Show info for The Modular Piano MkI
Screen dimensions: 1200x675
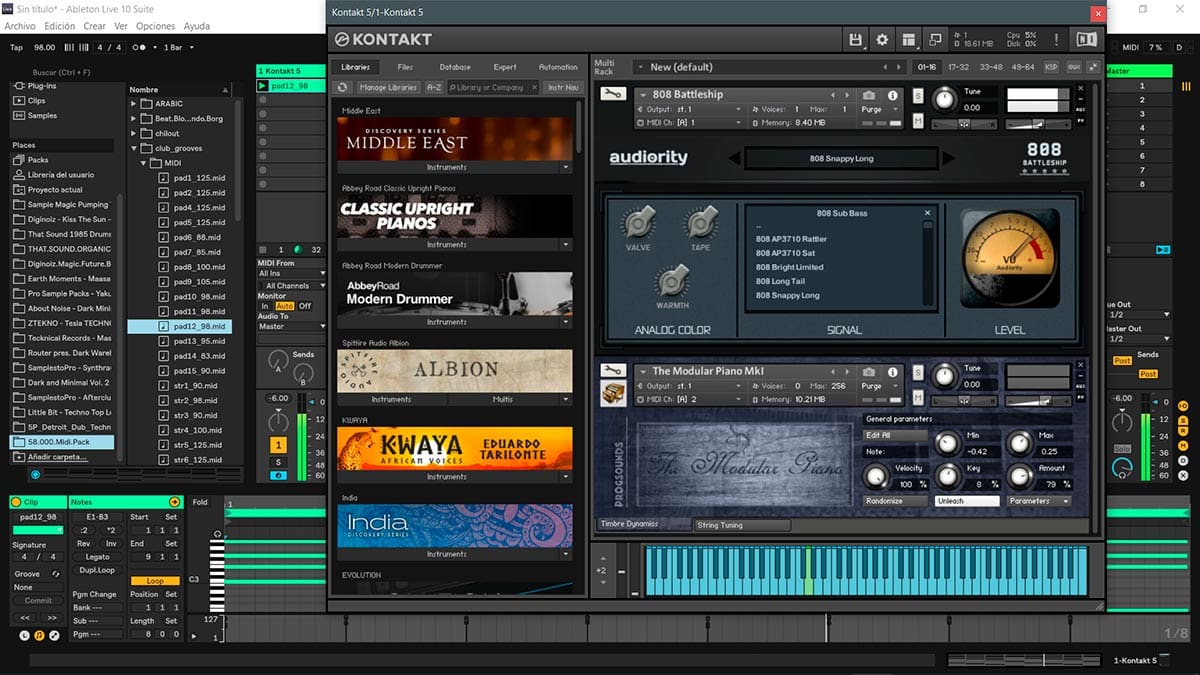pos(892,372)
